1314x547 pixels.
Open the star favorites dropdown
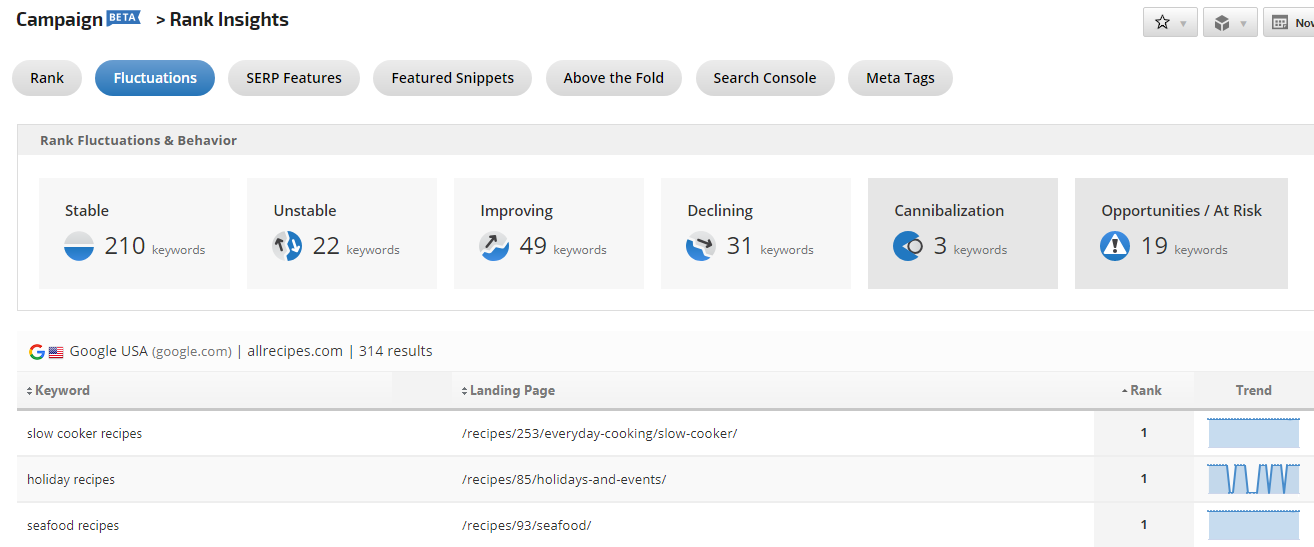[1169, 23]
